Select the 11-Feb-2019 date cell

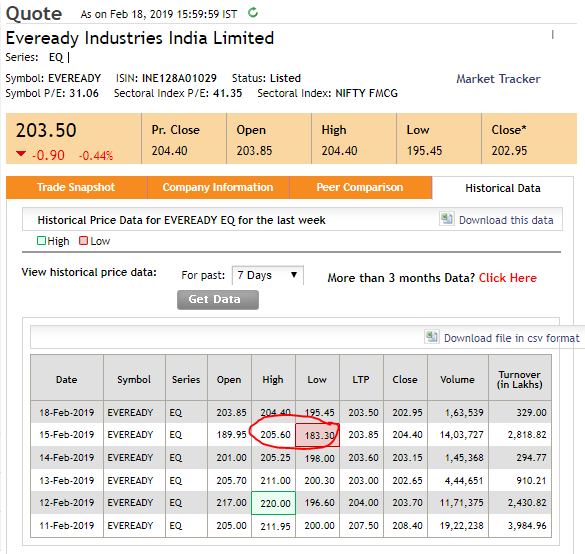67,525
